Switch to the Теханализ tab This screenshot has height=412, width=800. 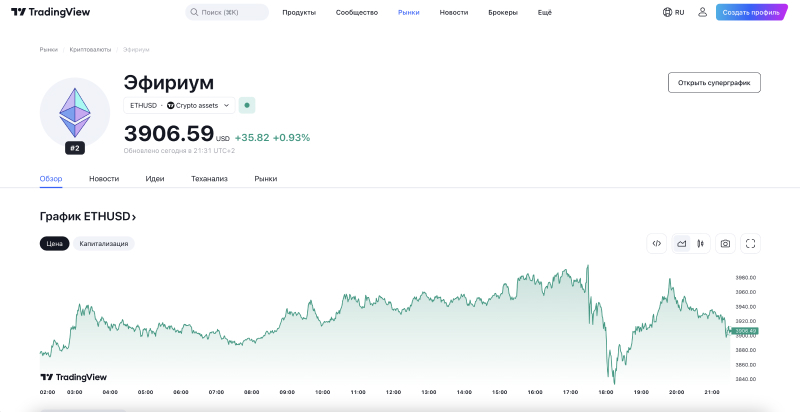coord(209,178)
